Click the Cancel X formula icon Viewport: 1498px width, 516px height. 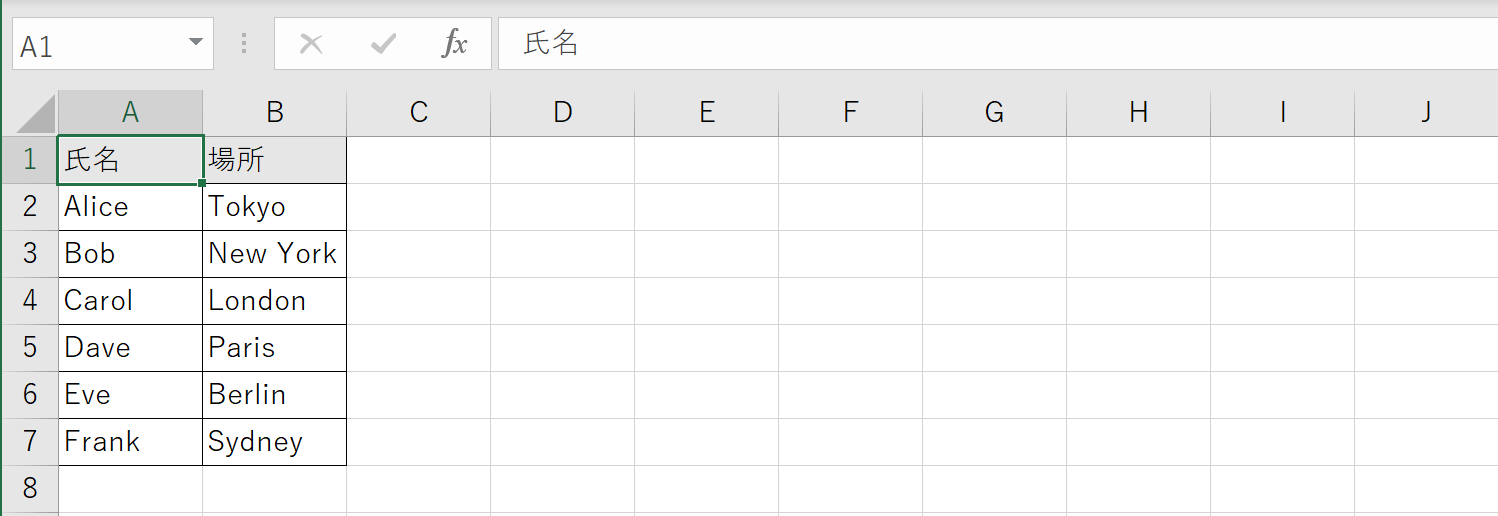tap(311, 44)
